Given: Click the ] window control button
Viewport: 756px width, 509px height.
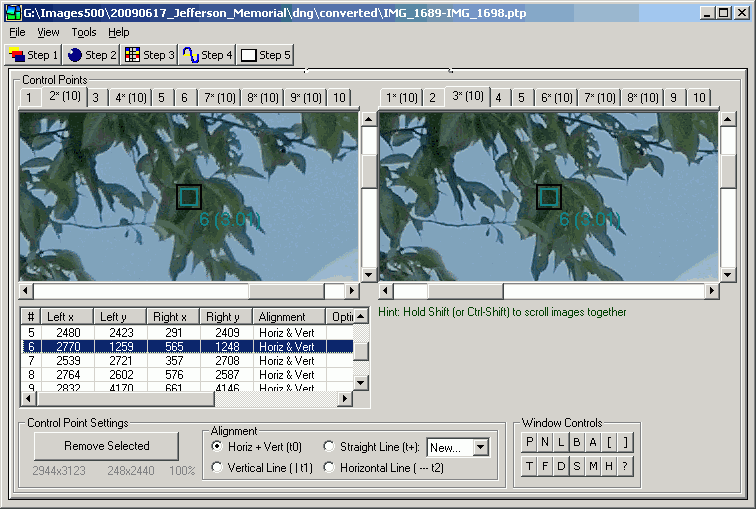Looking at the screenshot, I should coord(625,442).
